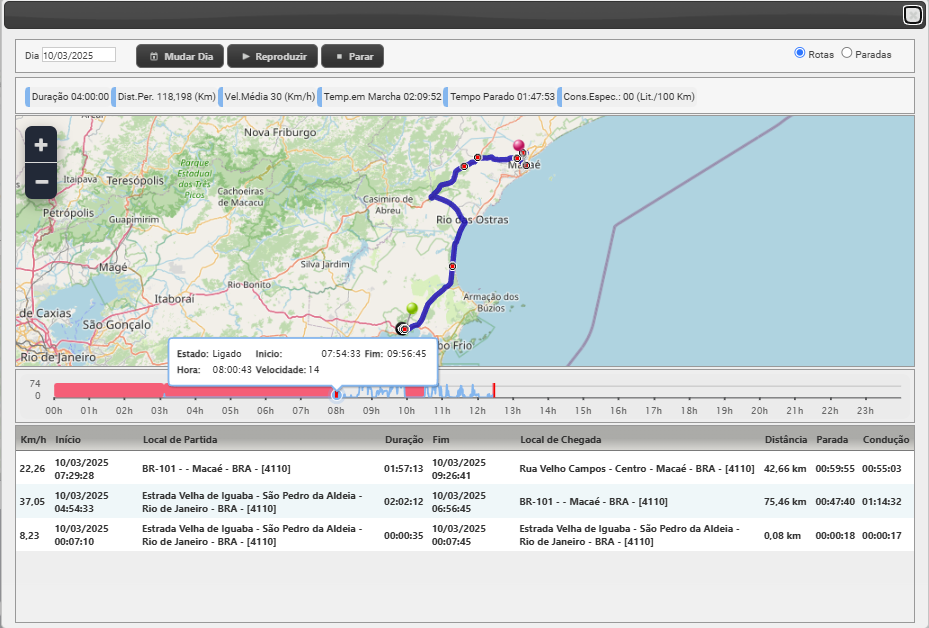This screenshot has height=628, width=929.
Task: Select the red stop marker south of Rio das Ostras
Action: (452, 266)
